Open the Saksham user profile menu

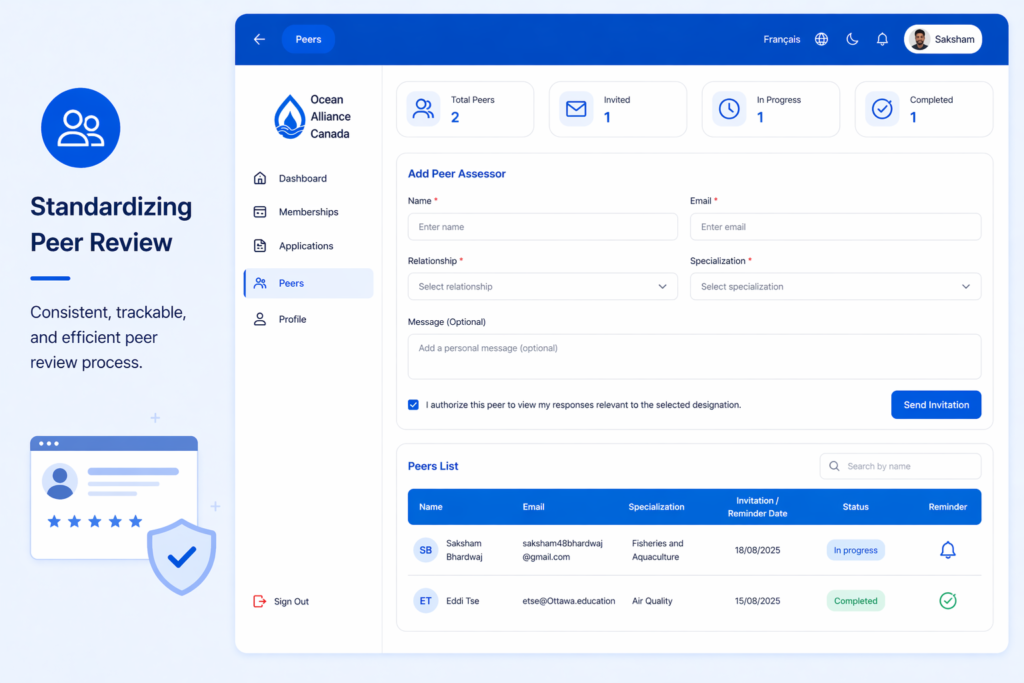[x=943, y=39]
